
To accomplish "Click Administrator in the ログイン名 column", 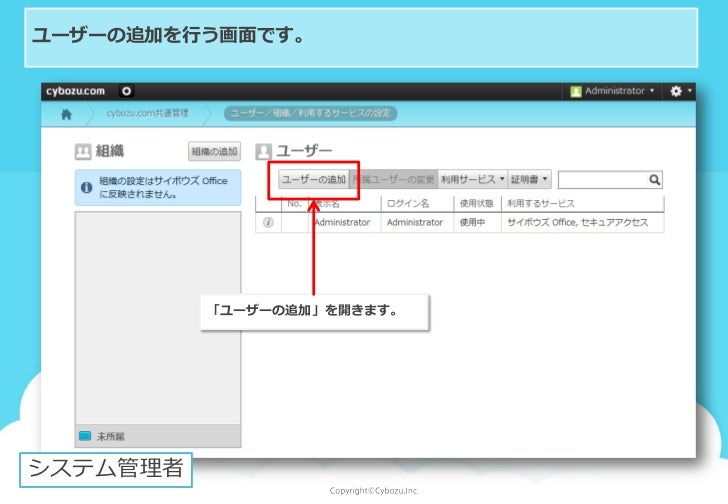I will click(415, 223).
